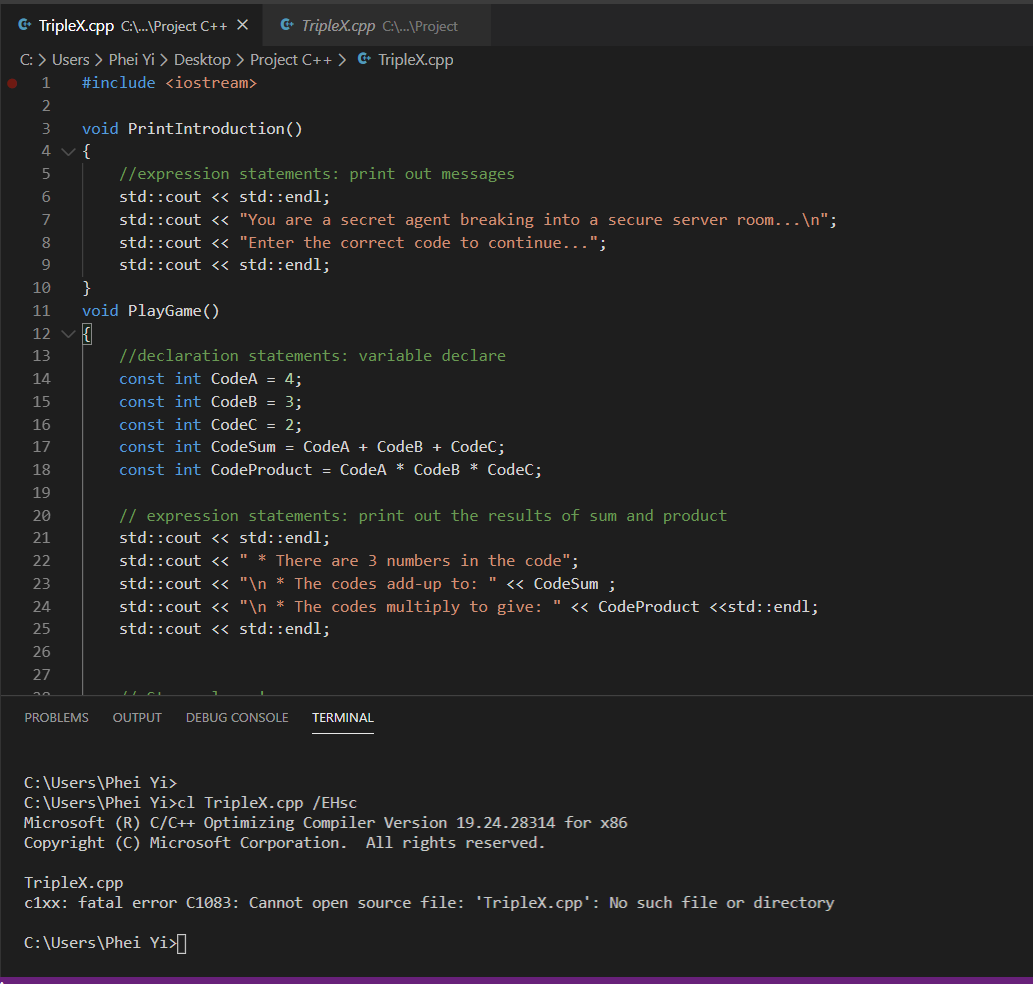Click the TripleX.cpp file name in the breadcrumb
1033x984 pixels.
point(415,60)
